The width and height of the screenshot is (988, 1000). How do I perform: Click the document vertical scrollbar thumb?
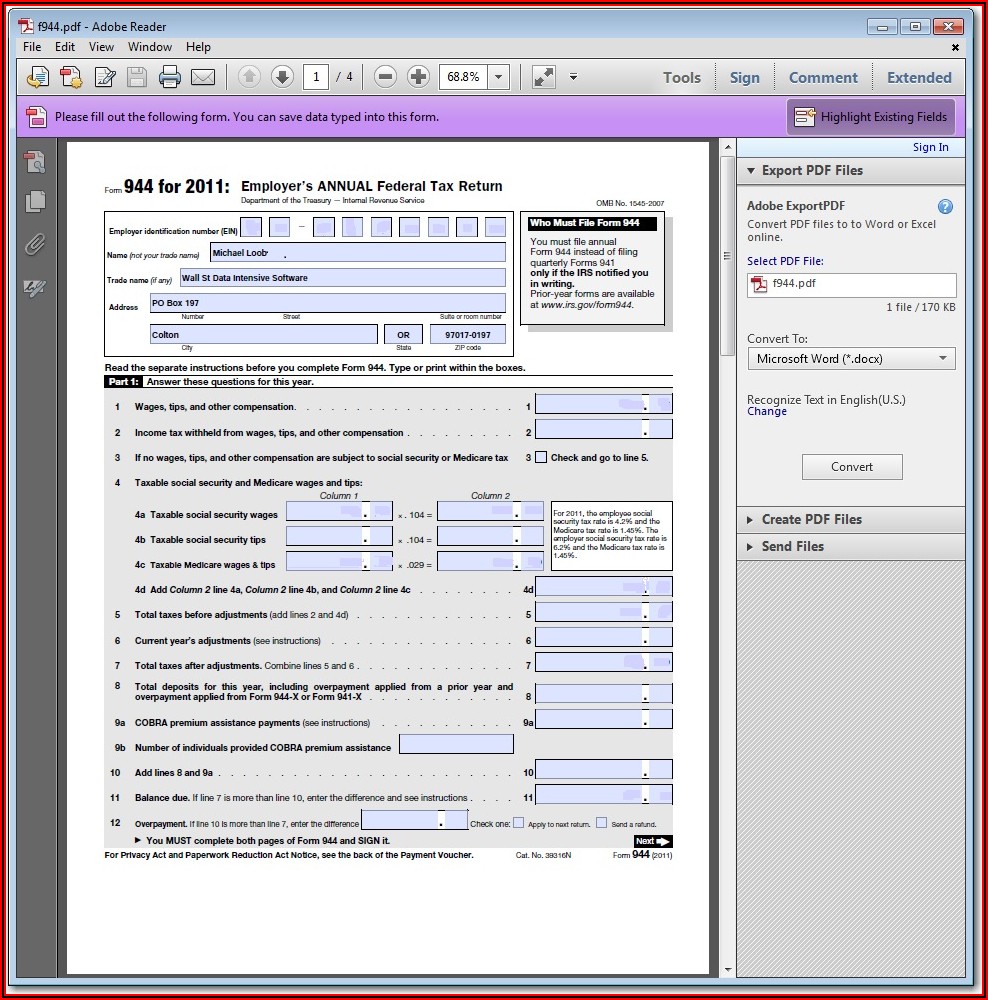[727, 255]
